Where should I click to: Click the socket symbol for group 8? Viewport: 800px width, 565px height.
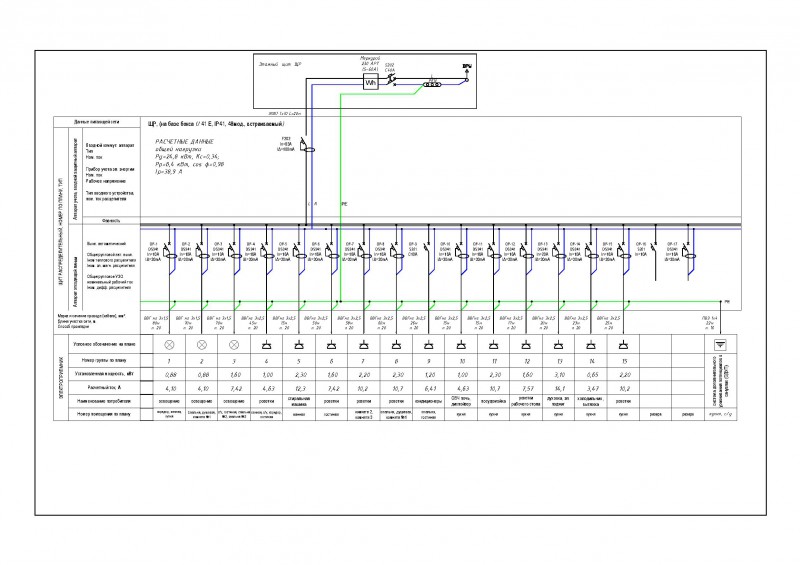coord(396,346)
